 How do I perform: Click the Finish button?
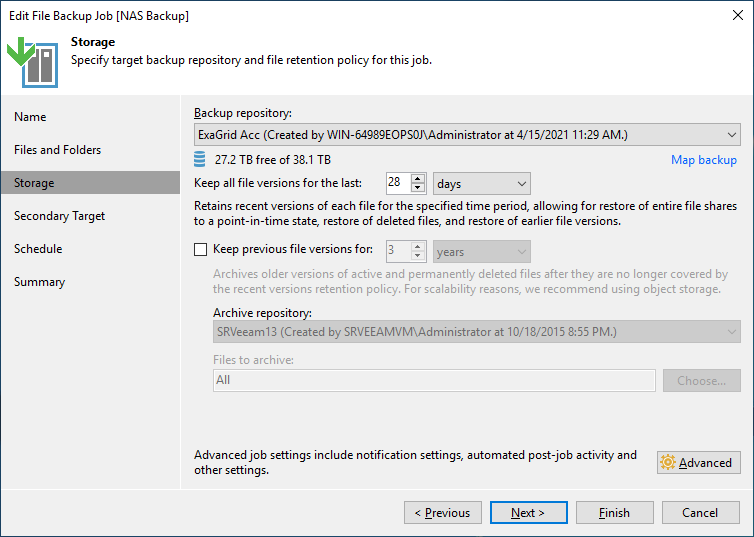coord(615,512)
